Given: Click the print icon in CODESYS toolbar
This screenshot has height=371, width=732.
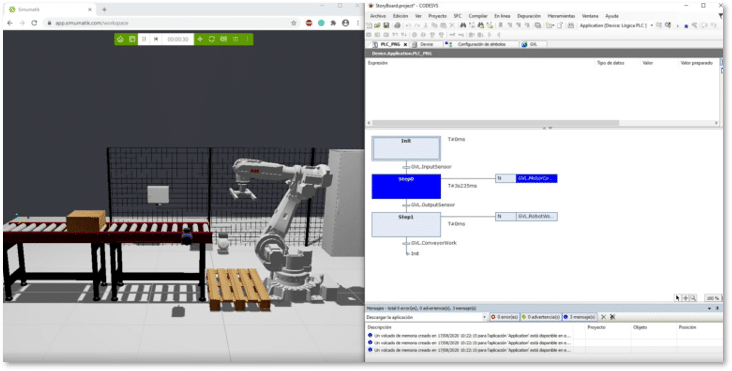Looking at the screenshot, I should [x=397, y=25].
